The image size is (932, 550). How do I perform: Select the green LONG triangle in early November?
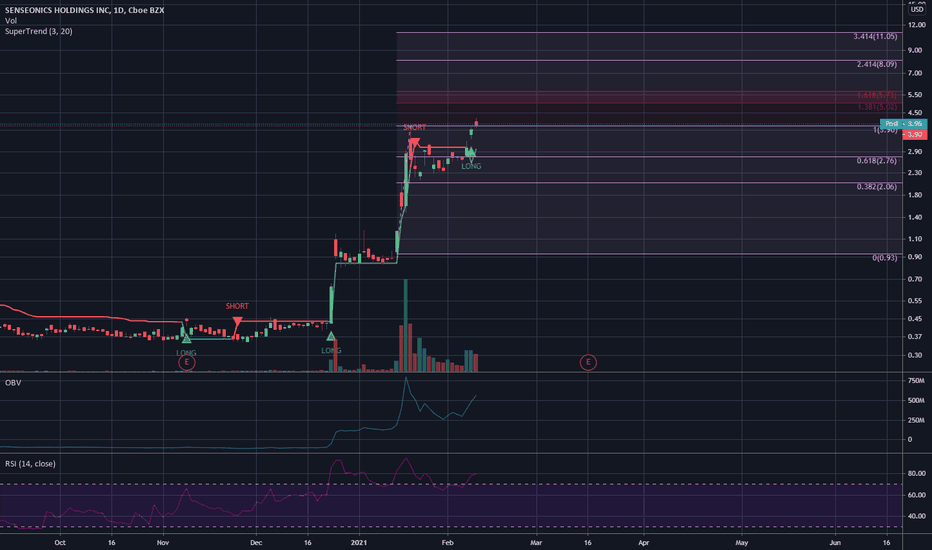pyautogui.click(x=187, y=338)
